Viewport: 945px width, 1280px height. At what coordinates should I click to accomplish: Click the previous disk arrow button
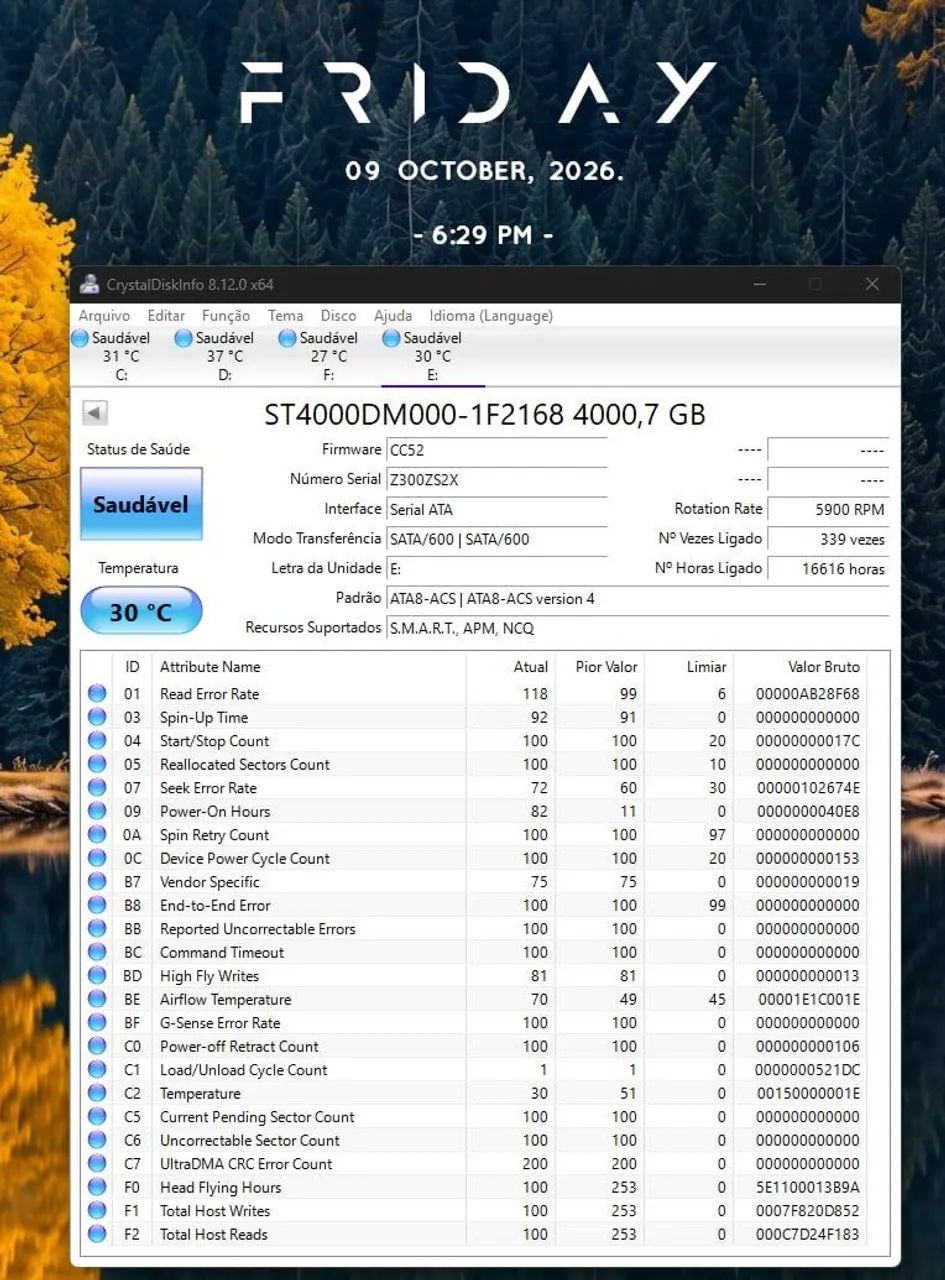(x=95, y=413)
